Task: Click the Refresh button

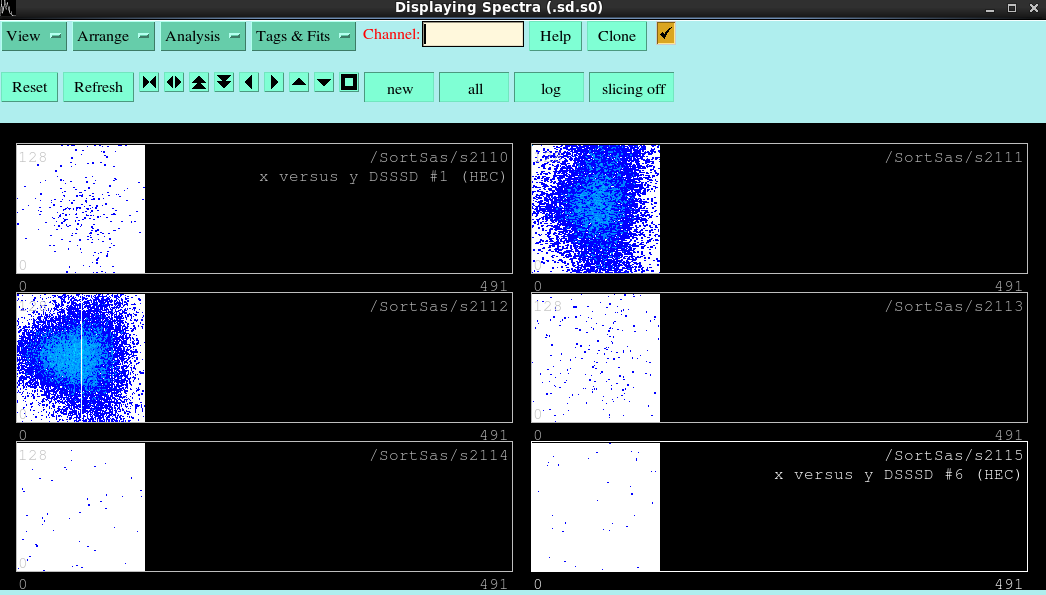Action: [x=98, y=87]
